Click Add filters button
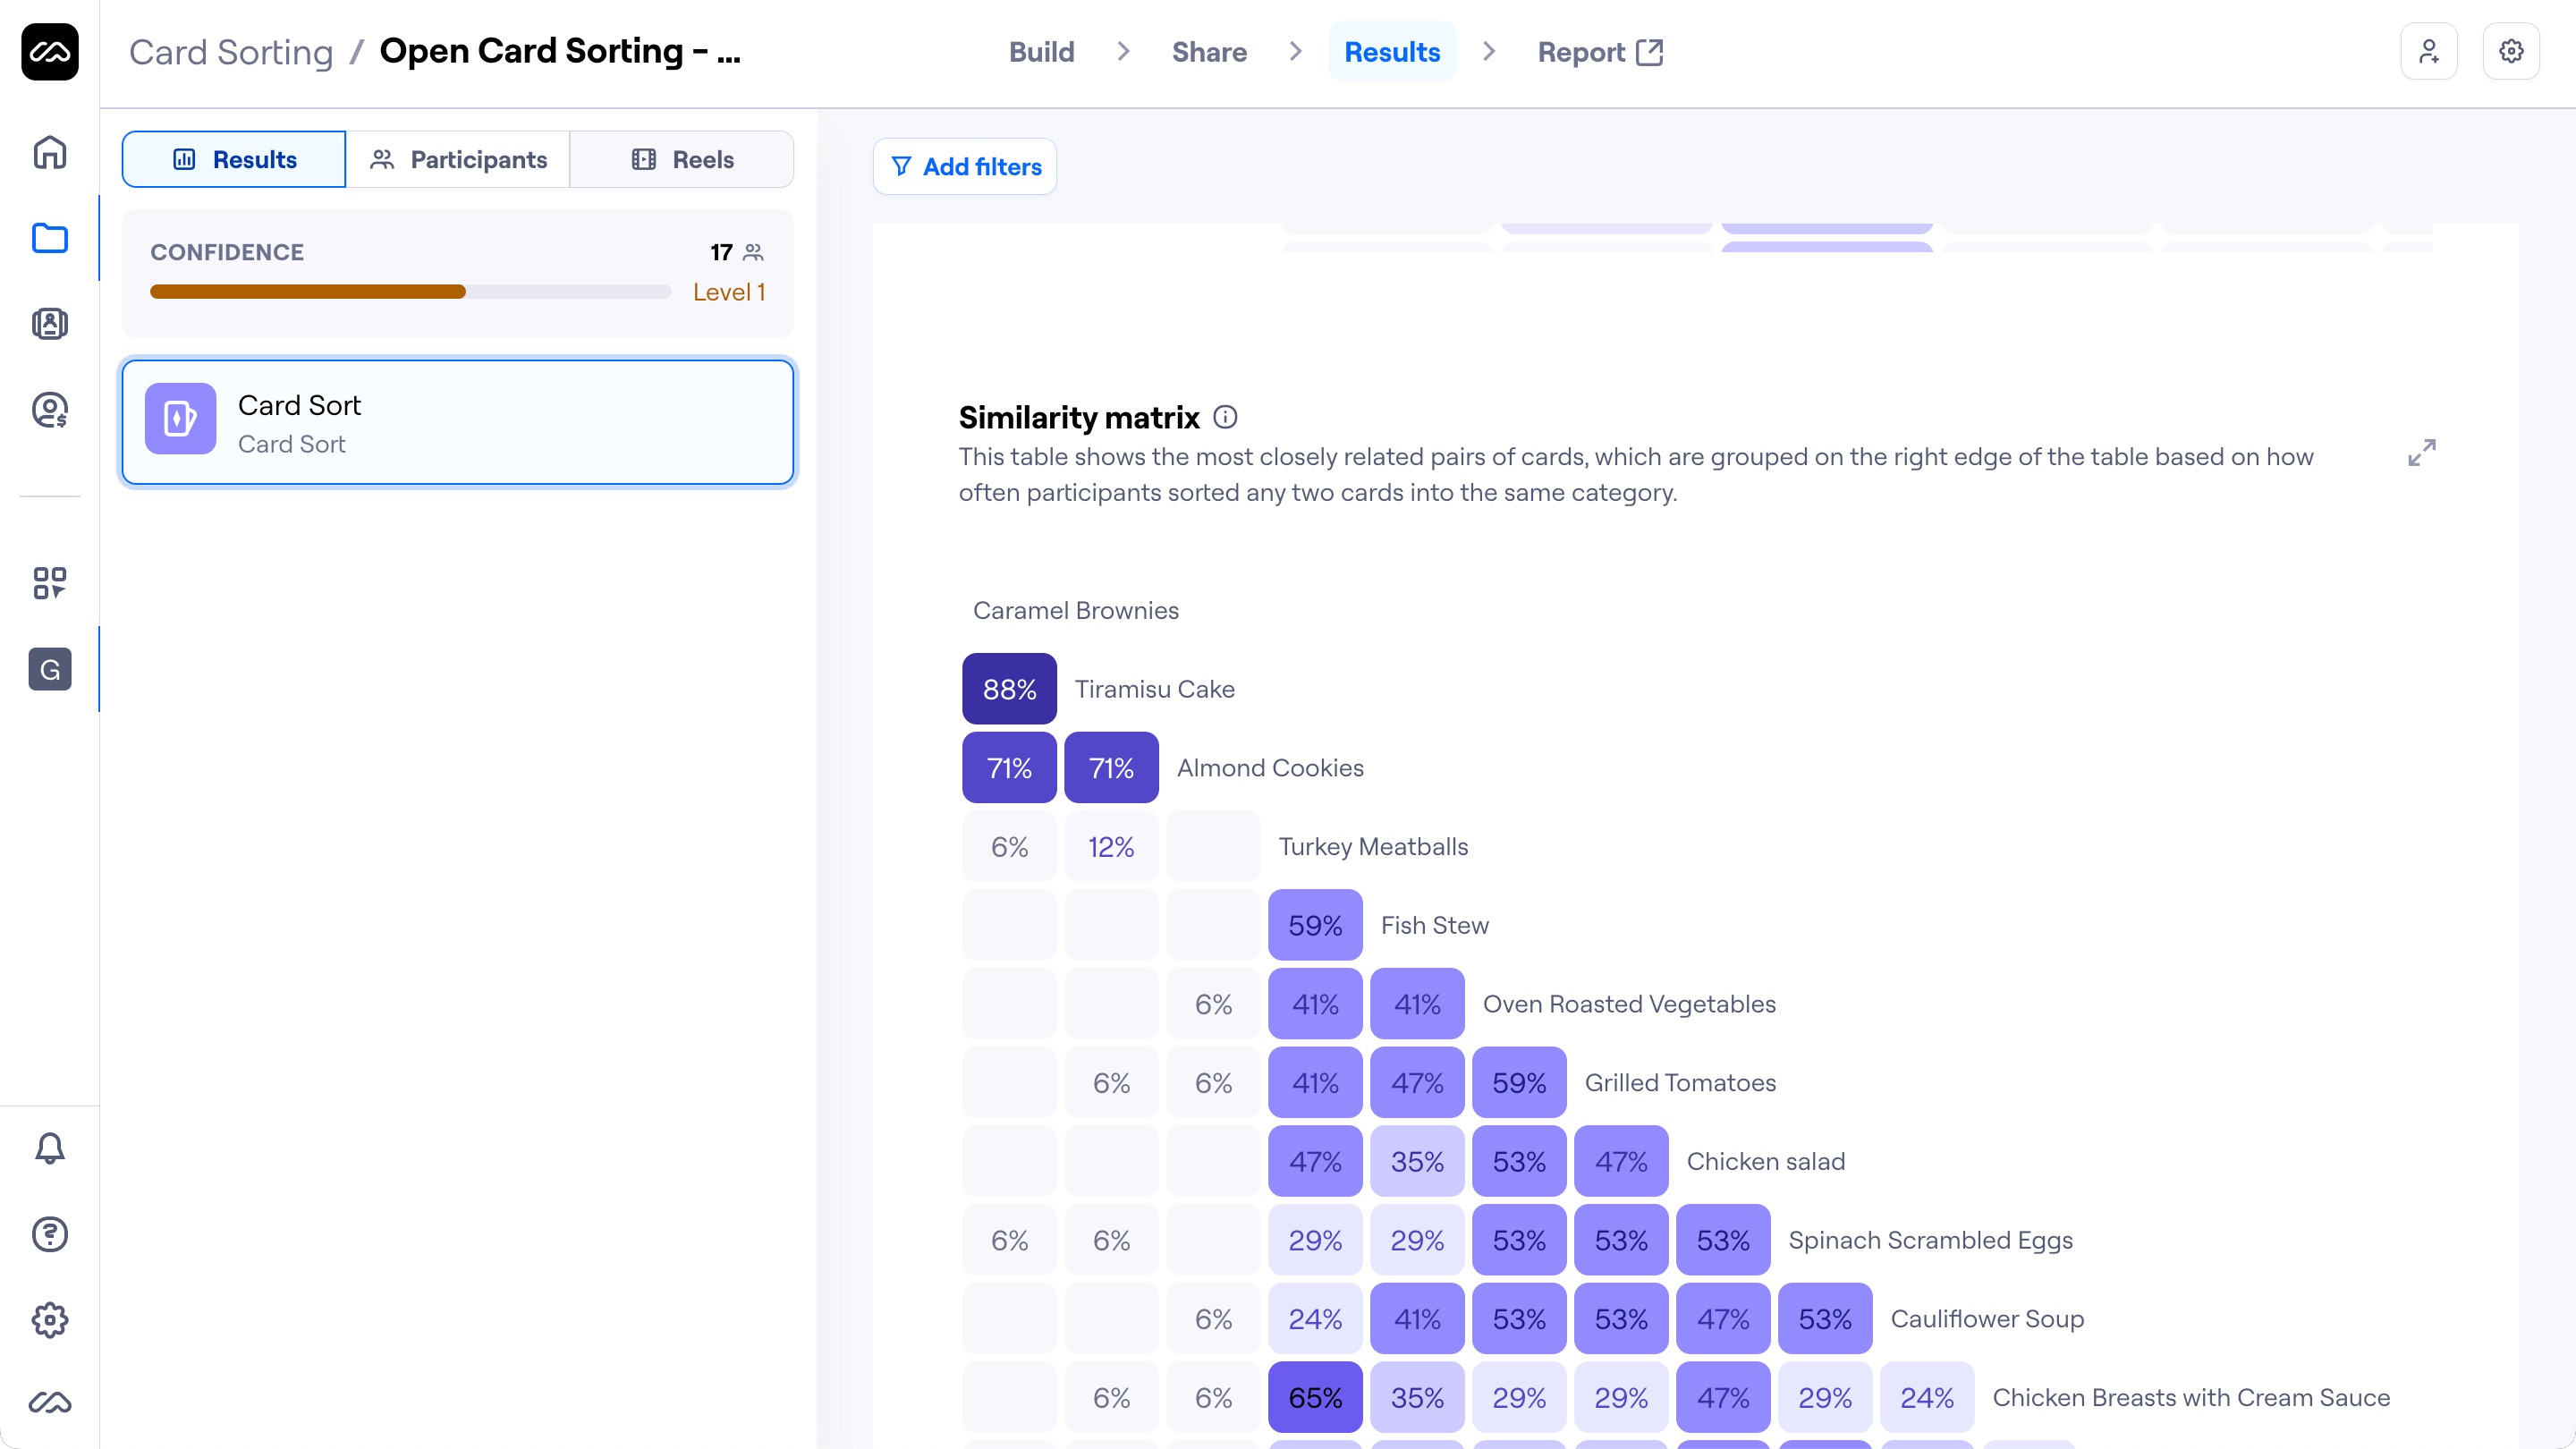 pos(965,167)
